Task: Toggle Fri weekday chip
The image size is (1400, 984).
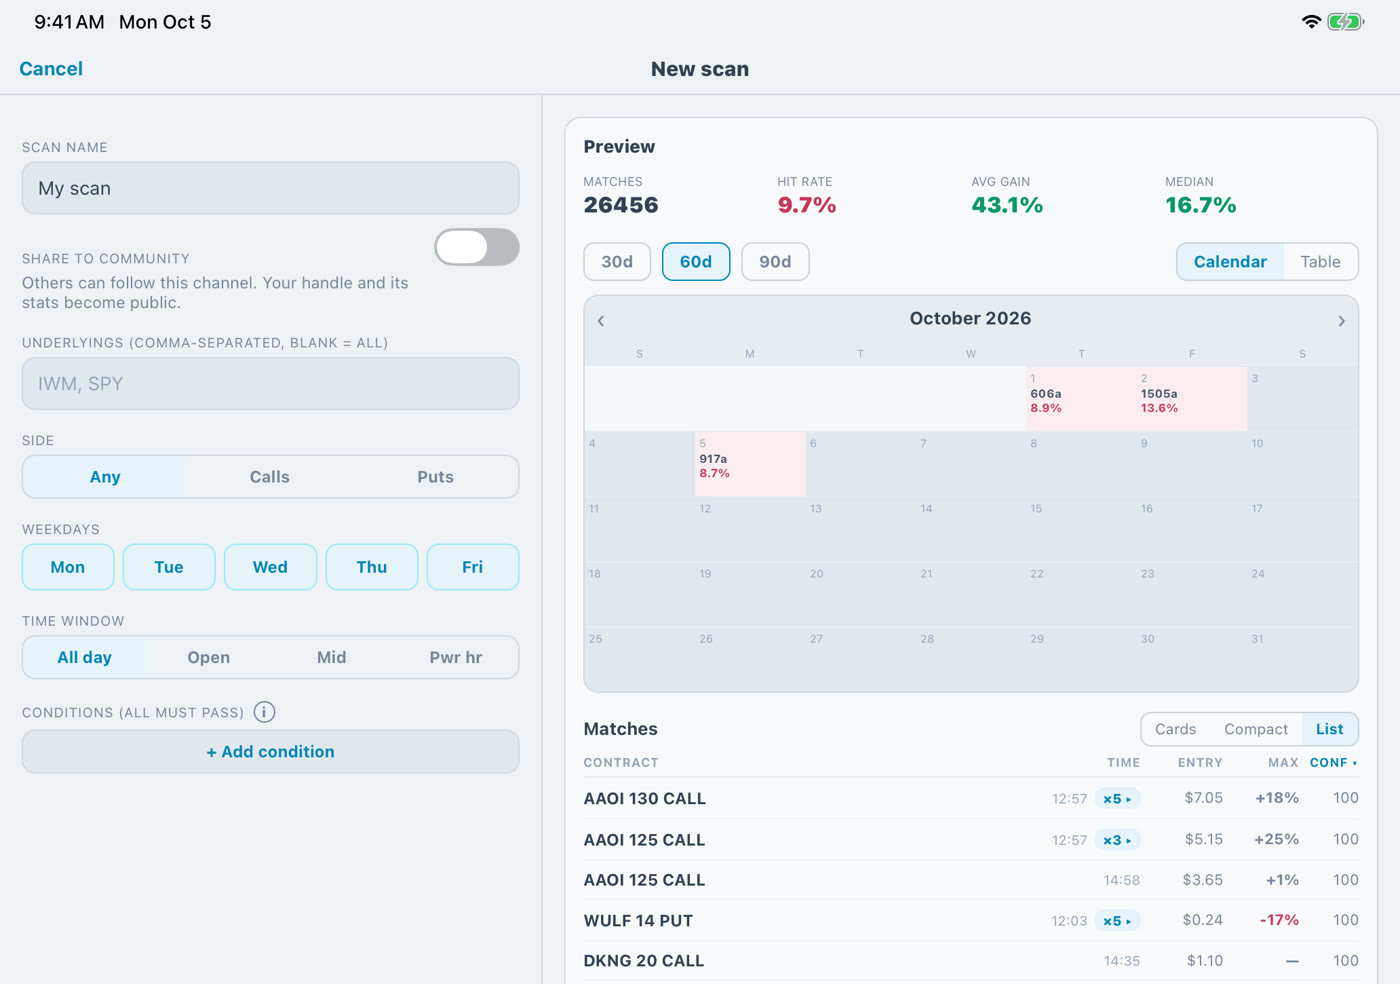Action: point(473,567)
